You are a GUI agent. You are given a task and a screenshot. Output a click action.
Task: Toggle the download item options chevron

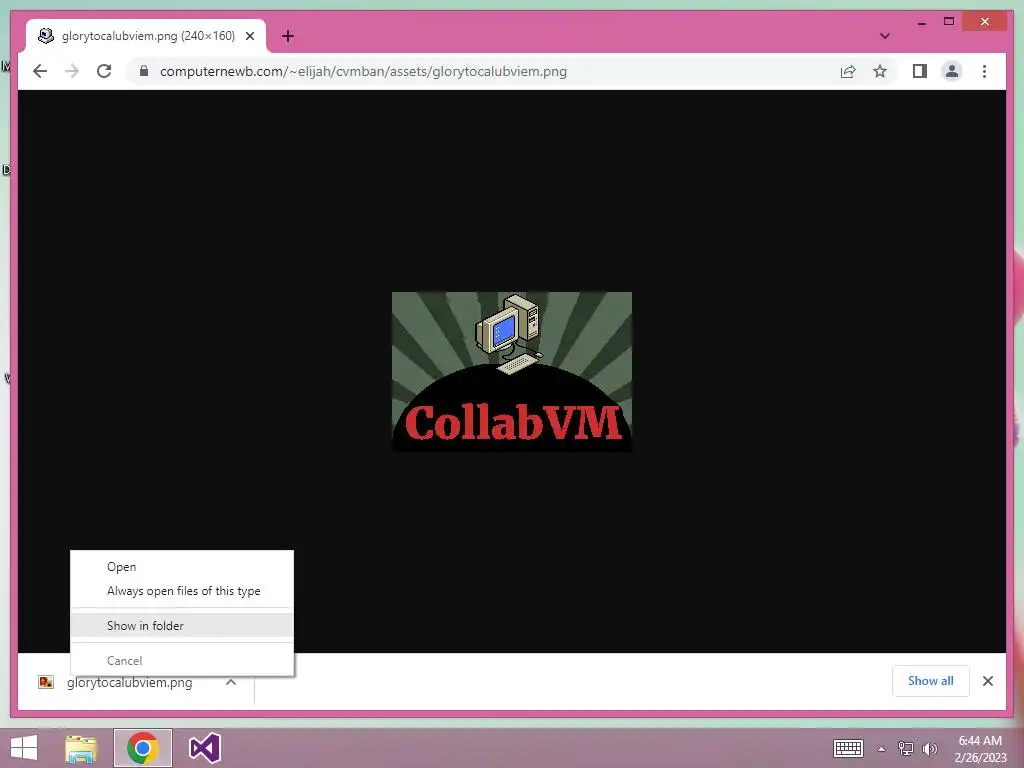click(231, 682)
